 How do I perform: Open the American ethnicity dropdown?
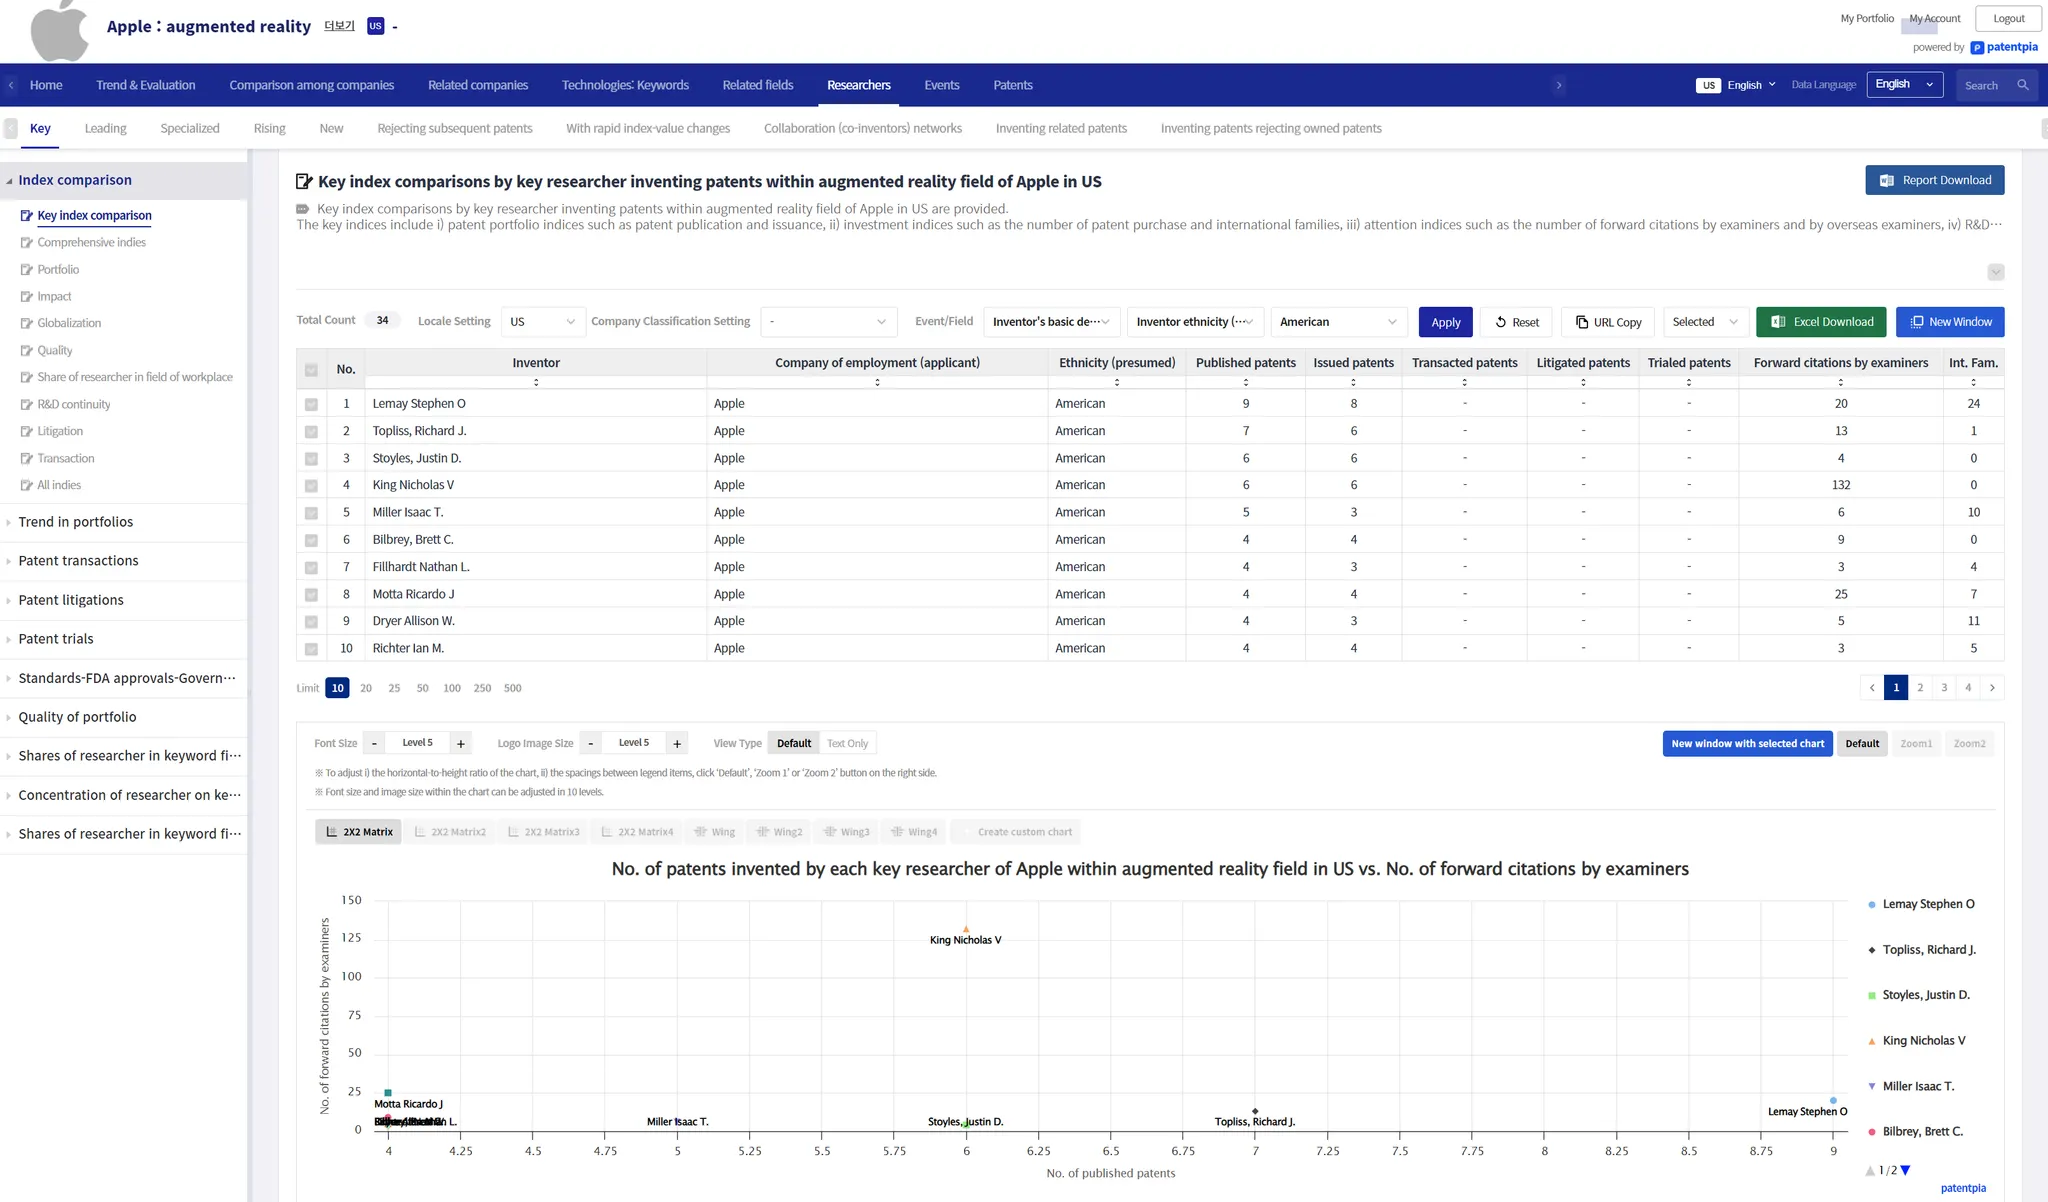[x=1337, y=322]
